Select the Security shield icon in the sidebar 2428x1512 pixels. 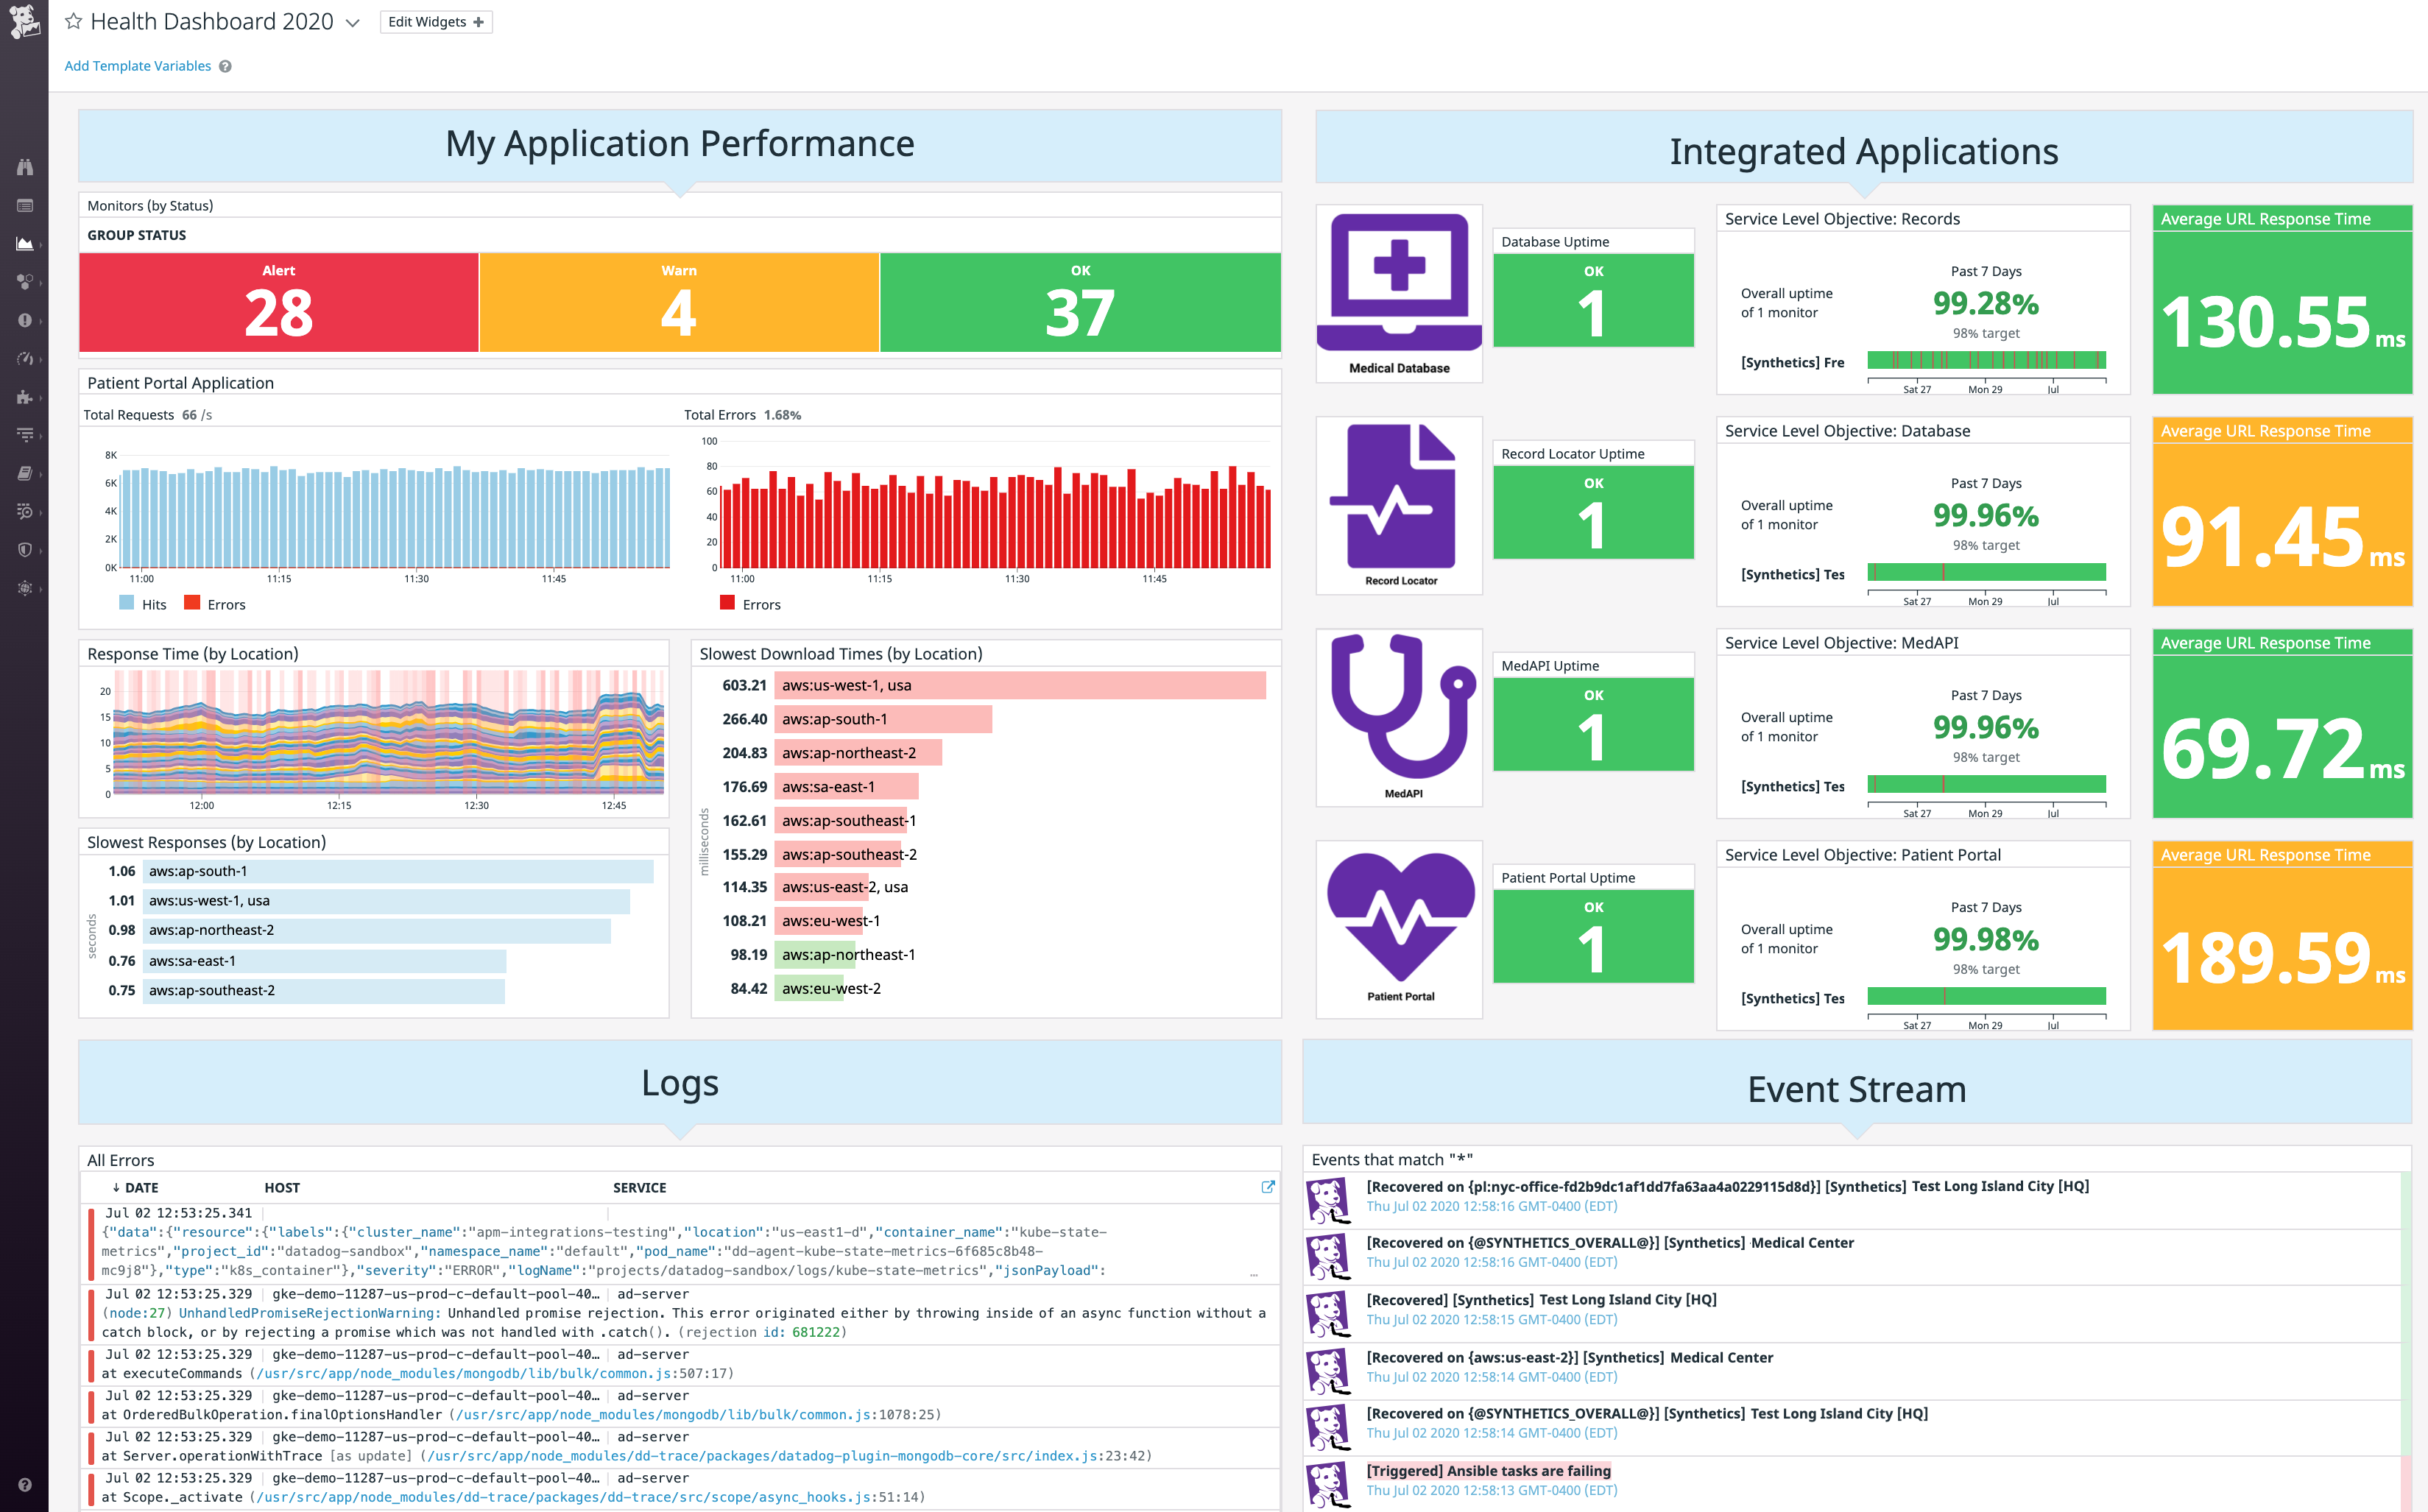click(x=25, y=549)
